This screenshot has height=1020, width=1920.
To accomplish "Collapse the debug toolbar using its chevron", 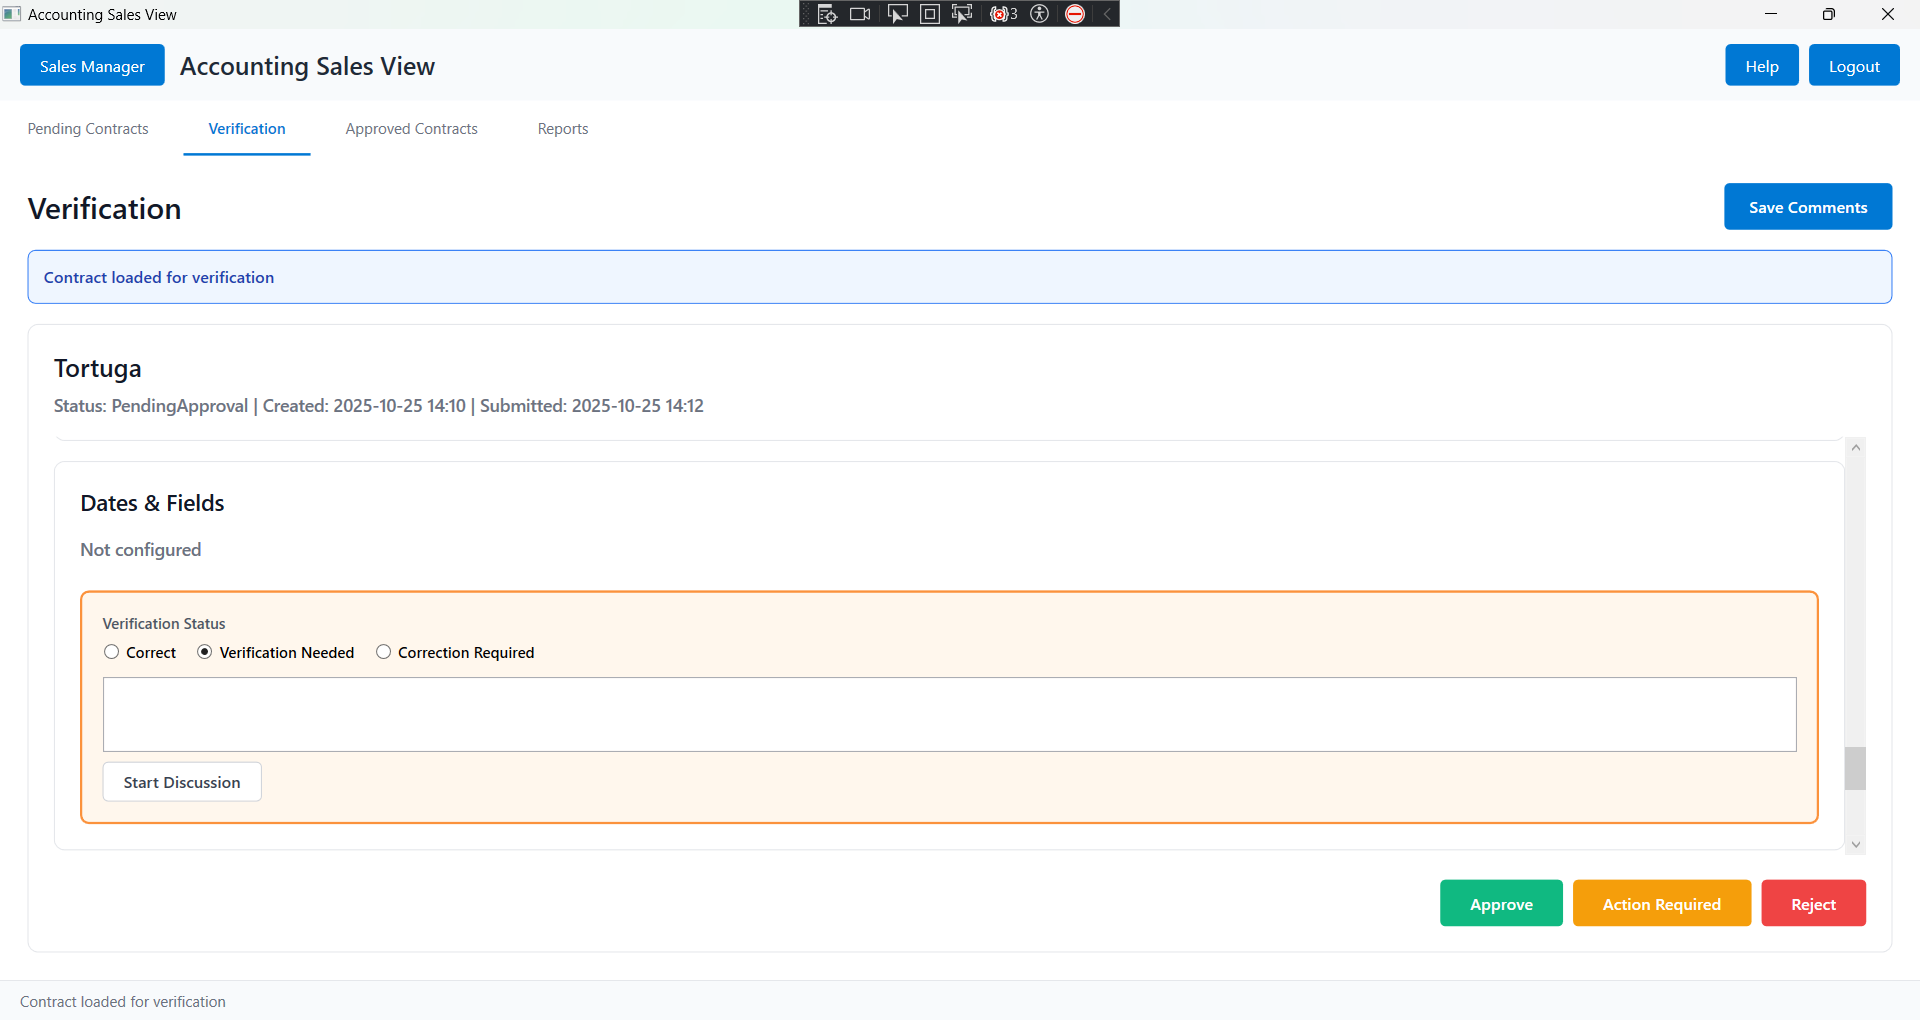I will [x=1107, y=14].
